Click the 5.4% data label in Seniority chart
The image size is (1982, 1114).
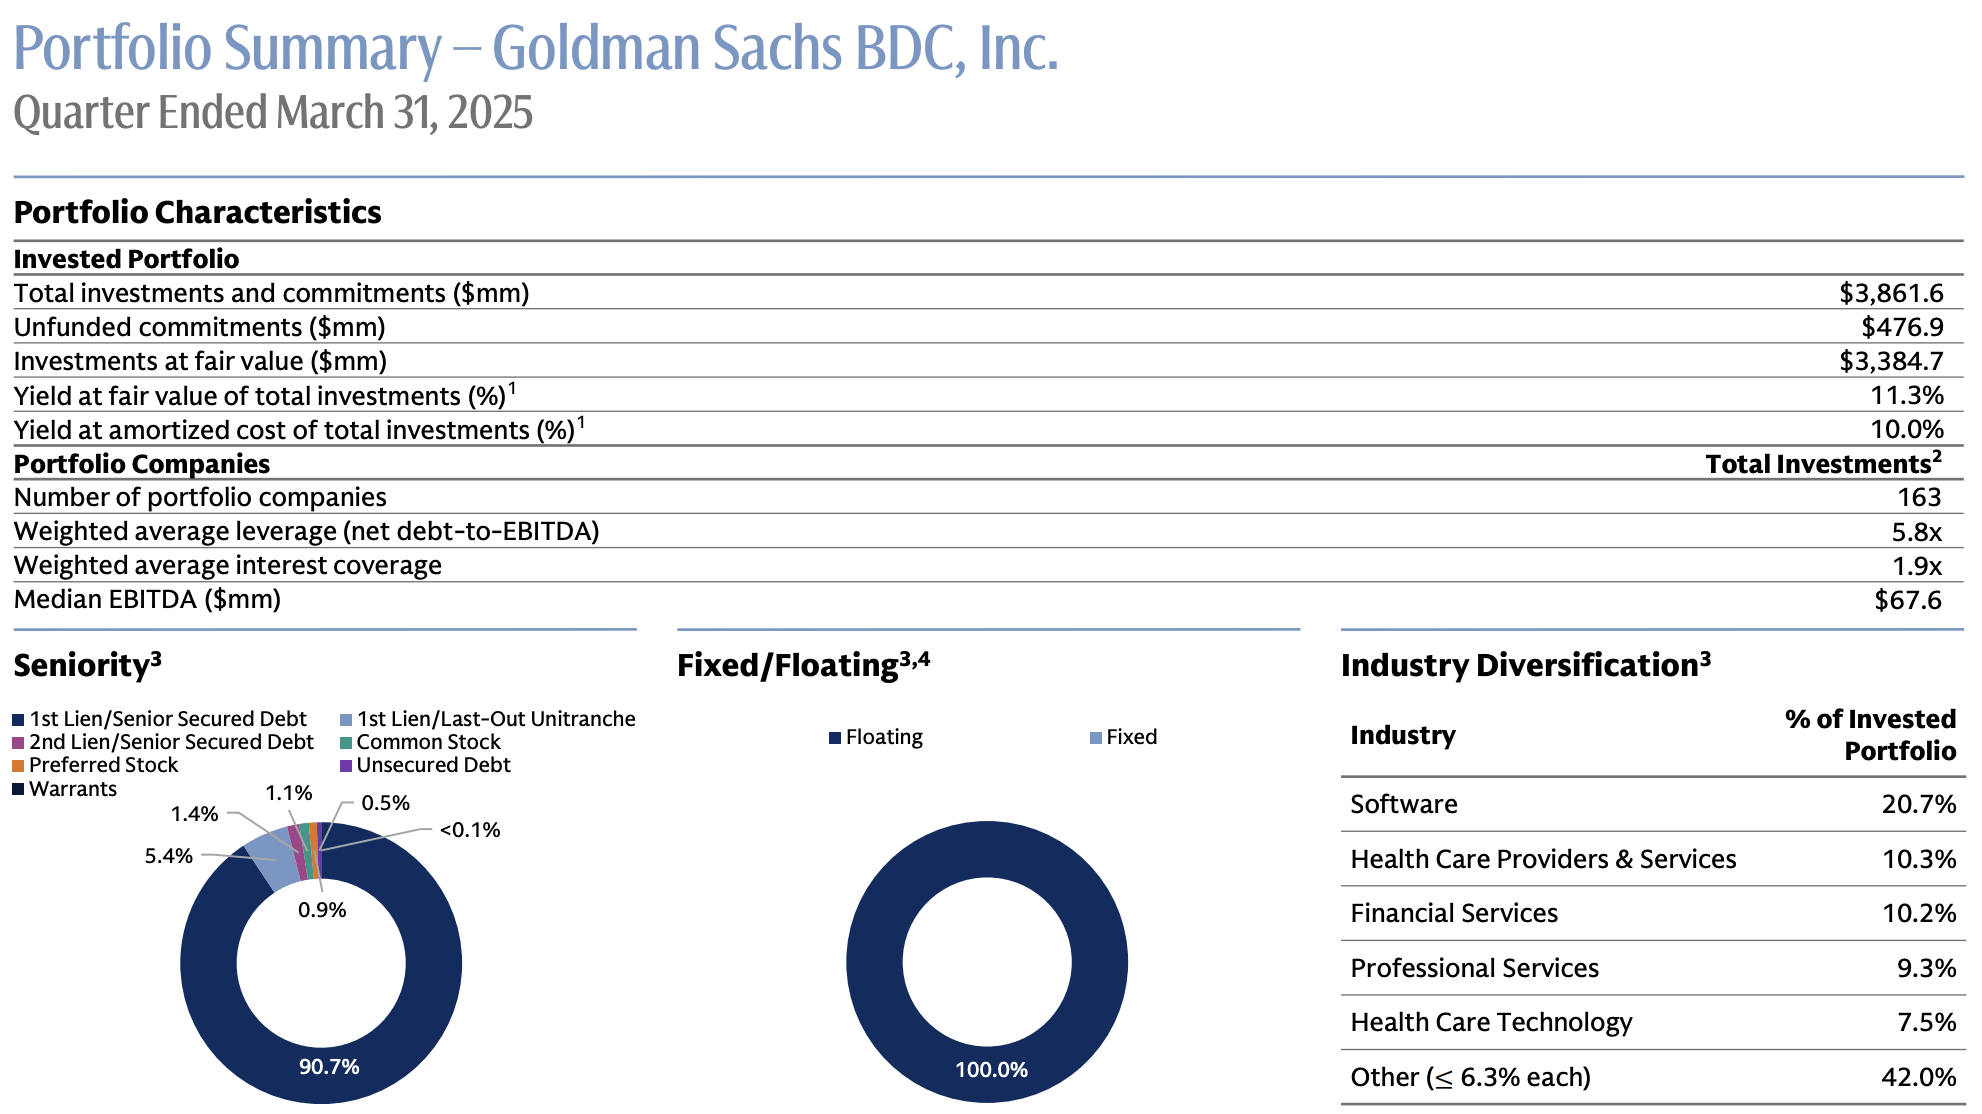click(168, 856)
